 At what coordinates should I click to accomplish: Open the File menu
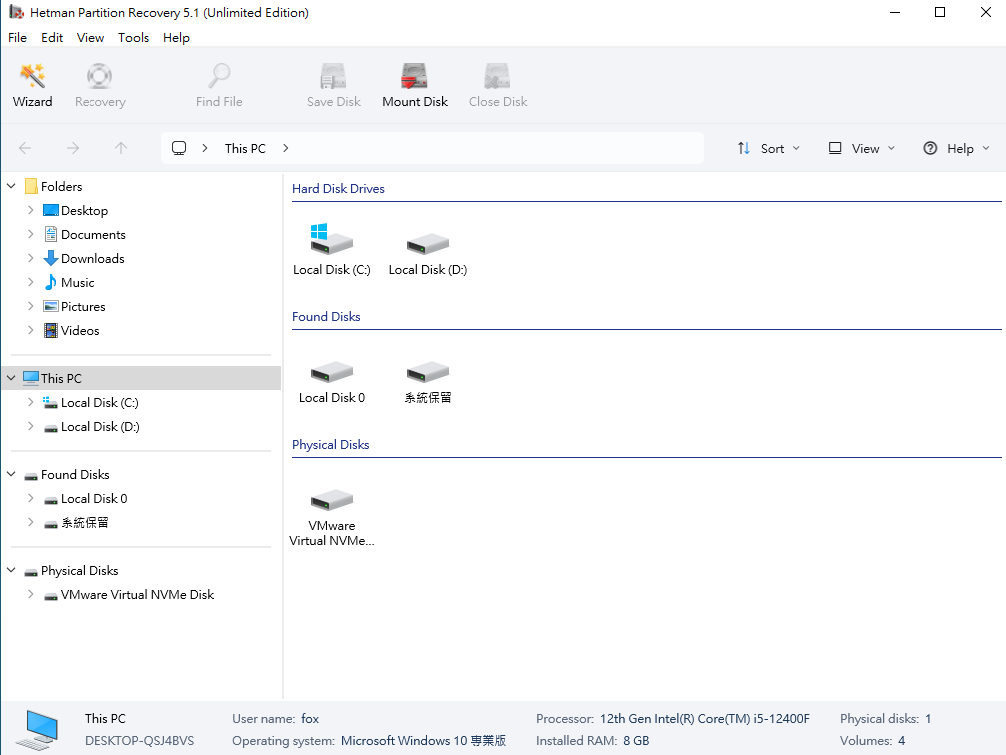tap(17, 37)
